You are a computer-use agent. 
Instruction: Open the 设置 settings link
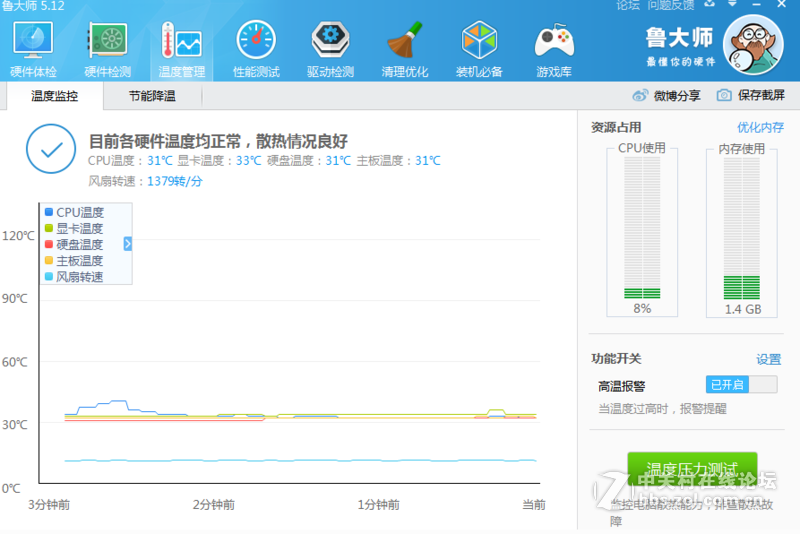coord(768,359)
